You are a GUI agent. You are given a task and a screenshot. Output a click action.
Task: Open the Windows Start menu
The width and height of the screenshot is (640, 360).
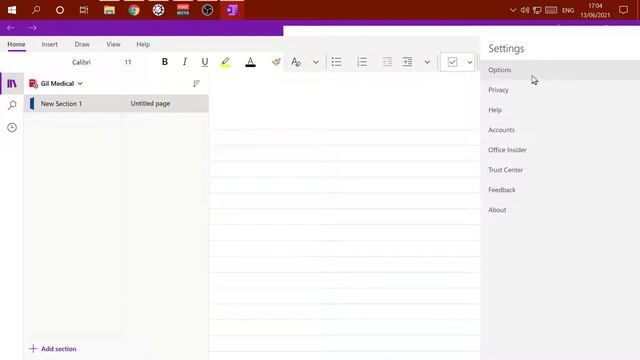[12, 10]
